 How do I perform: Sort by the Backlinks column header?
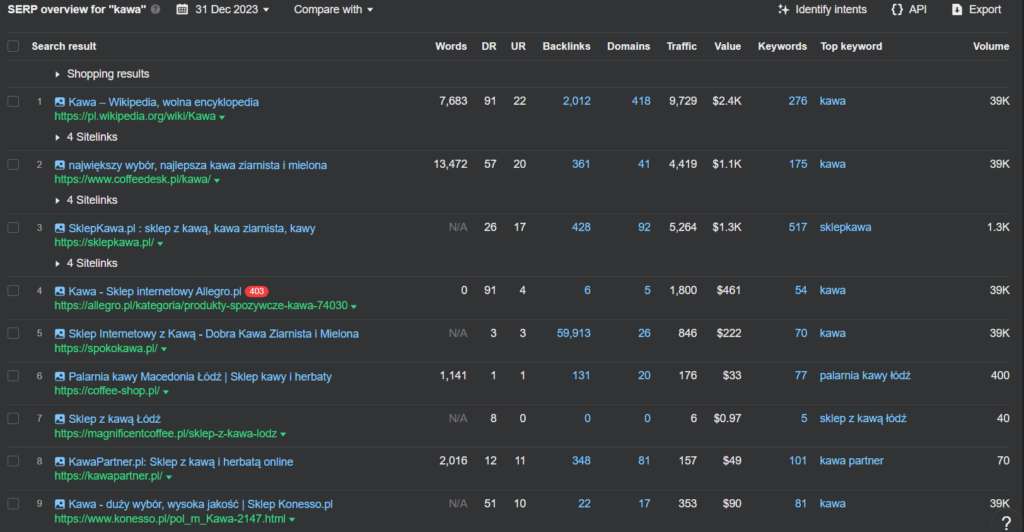(566, 46)
